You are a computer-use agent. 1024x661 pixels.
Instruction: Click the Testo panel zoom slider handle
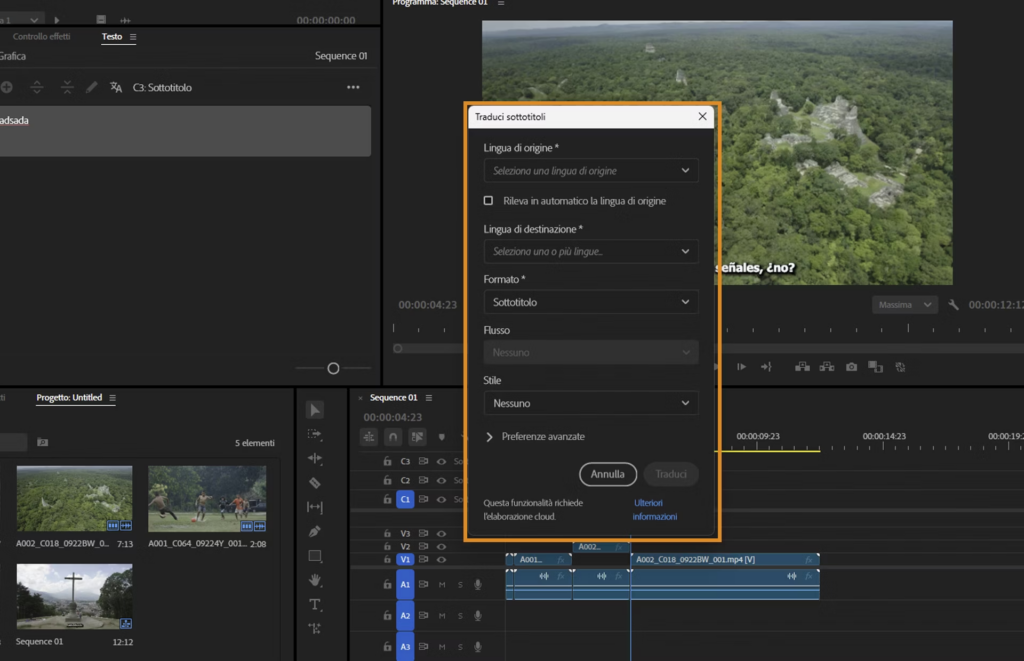[x=333, y=368]
